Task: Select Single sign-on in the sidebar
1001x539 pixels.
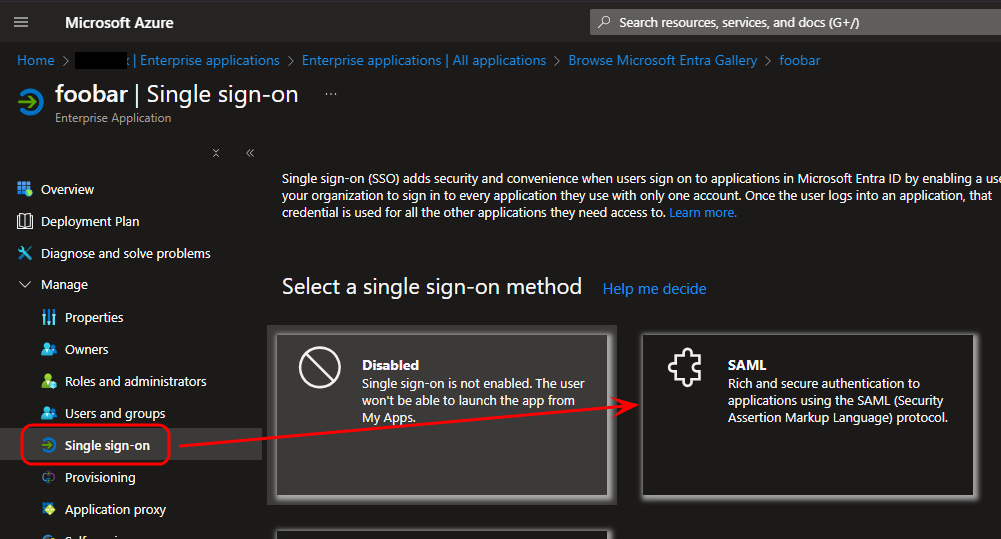Action: [107, 445]
